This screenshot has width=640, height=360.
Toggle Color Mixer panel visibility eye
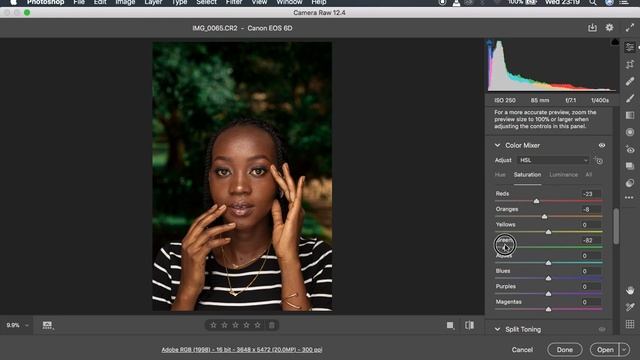coord(602,145)
